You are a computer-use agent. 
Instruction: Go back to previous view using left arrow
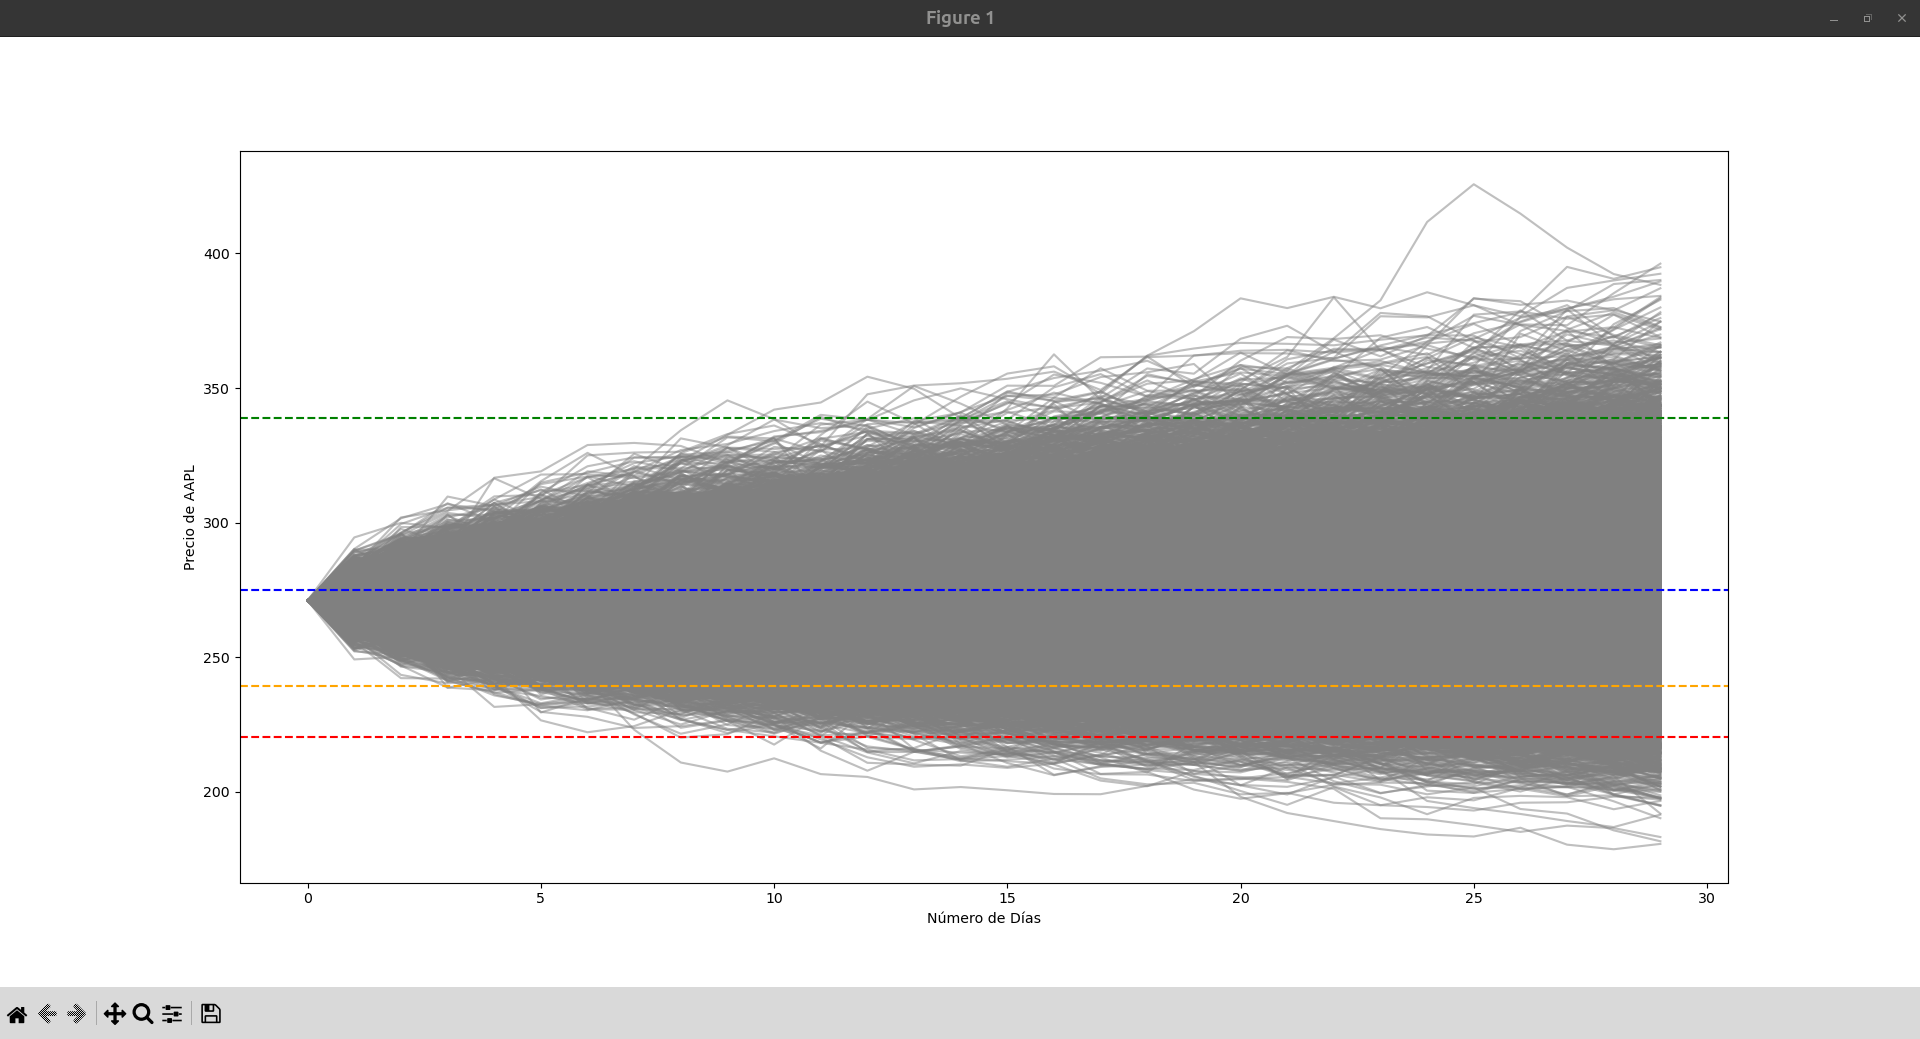coord(47,1014)
